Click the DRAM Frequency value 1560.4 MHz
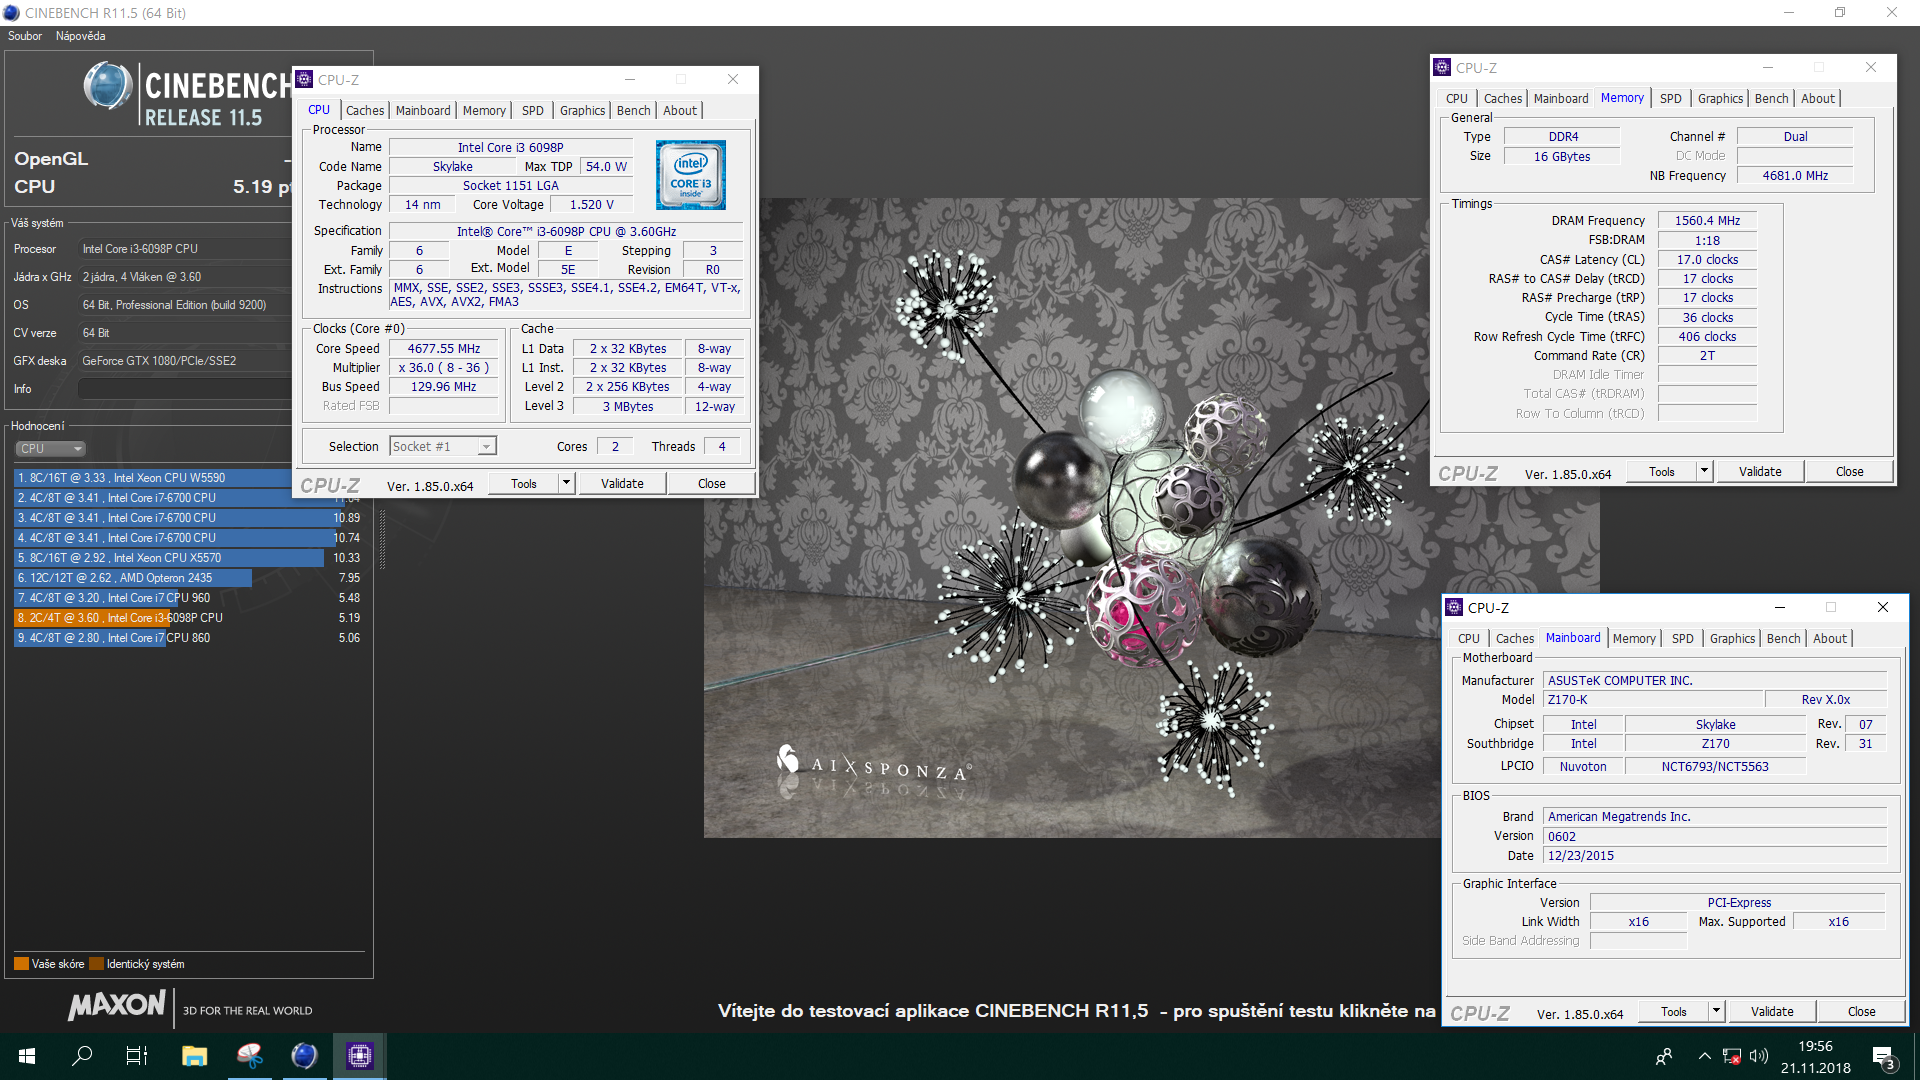The width and height of the screenshot is (1920, 1080). coord(1707,221)
